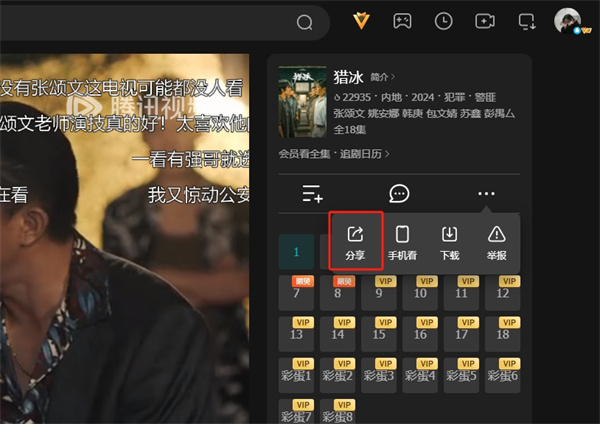
Task: Open the game center icon
Action: (x=402, y=21)
